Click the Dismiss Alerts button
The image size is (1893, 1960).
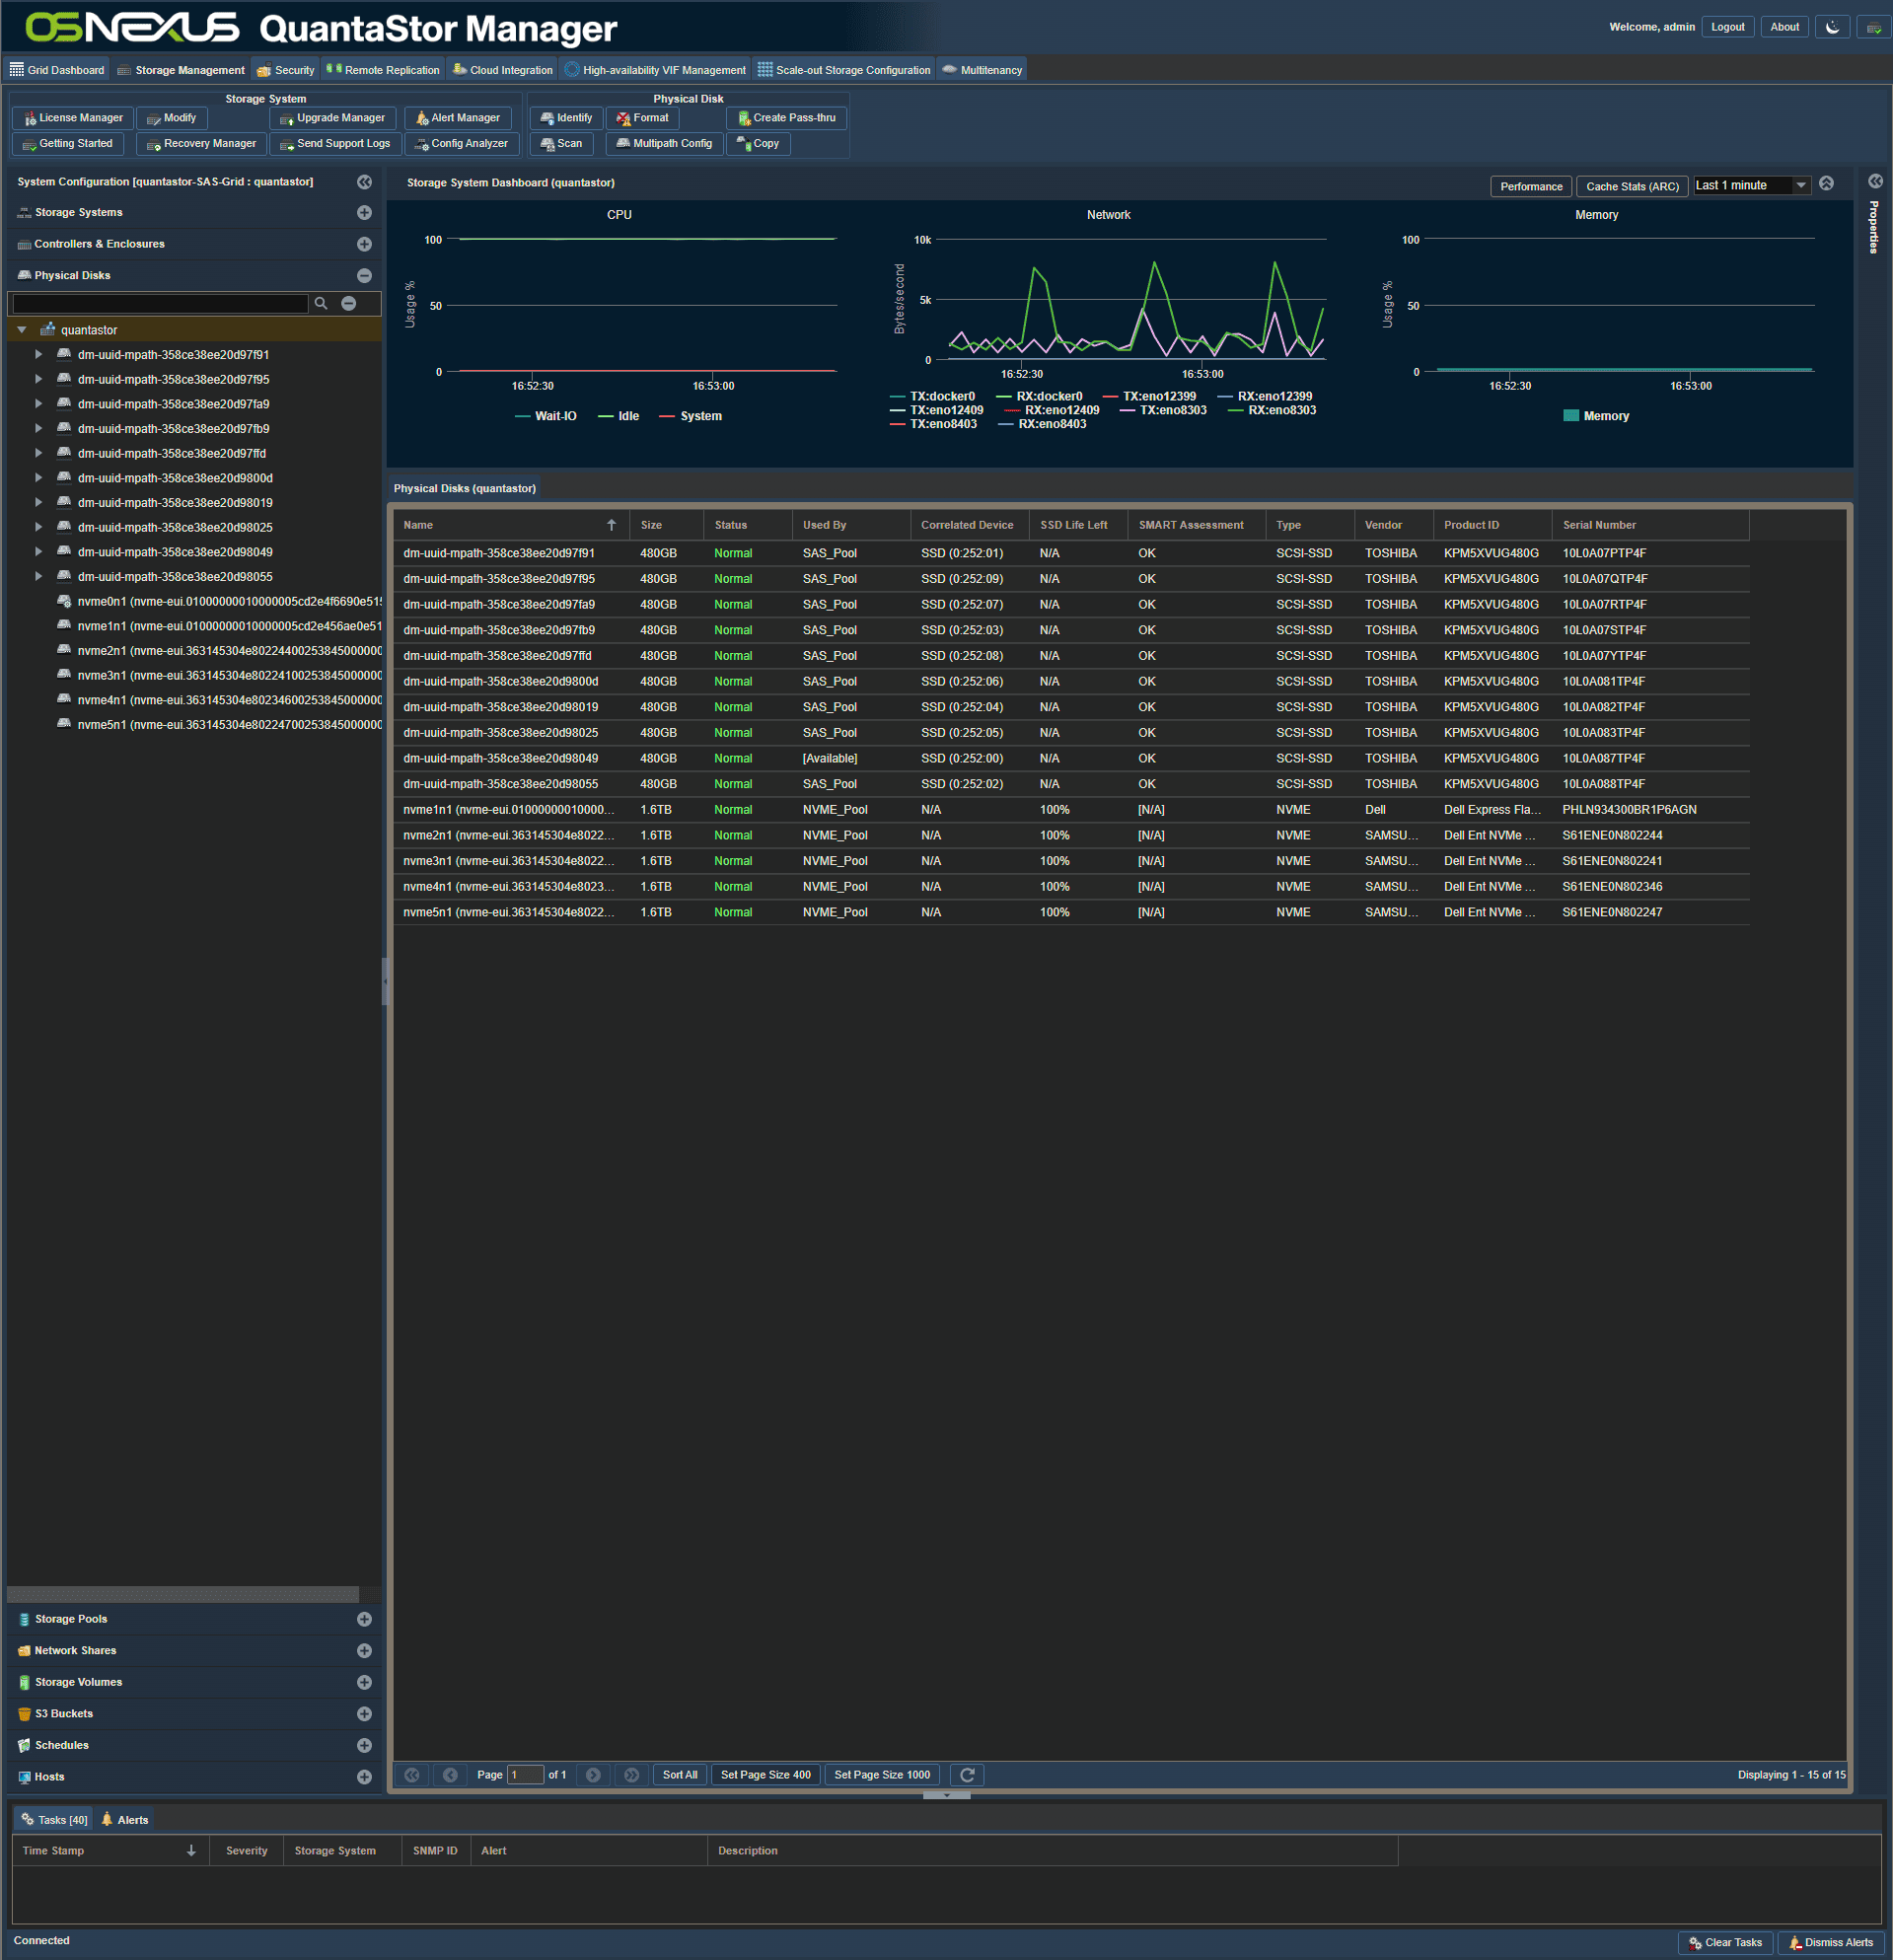[x=1830, y=1943]
